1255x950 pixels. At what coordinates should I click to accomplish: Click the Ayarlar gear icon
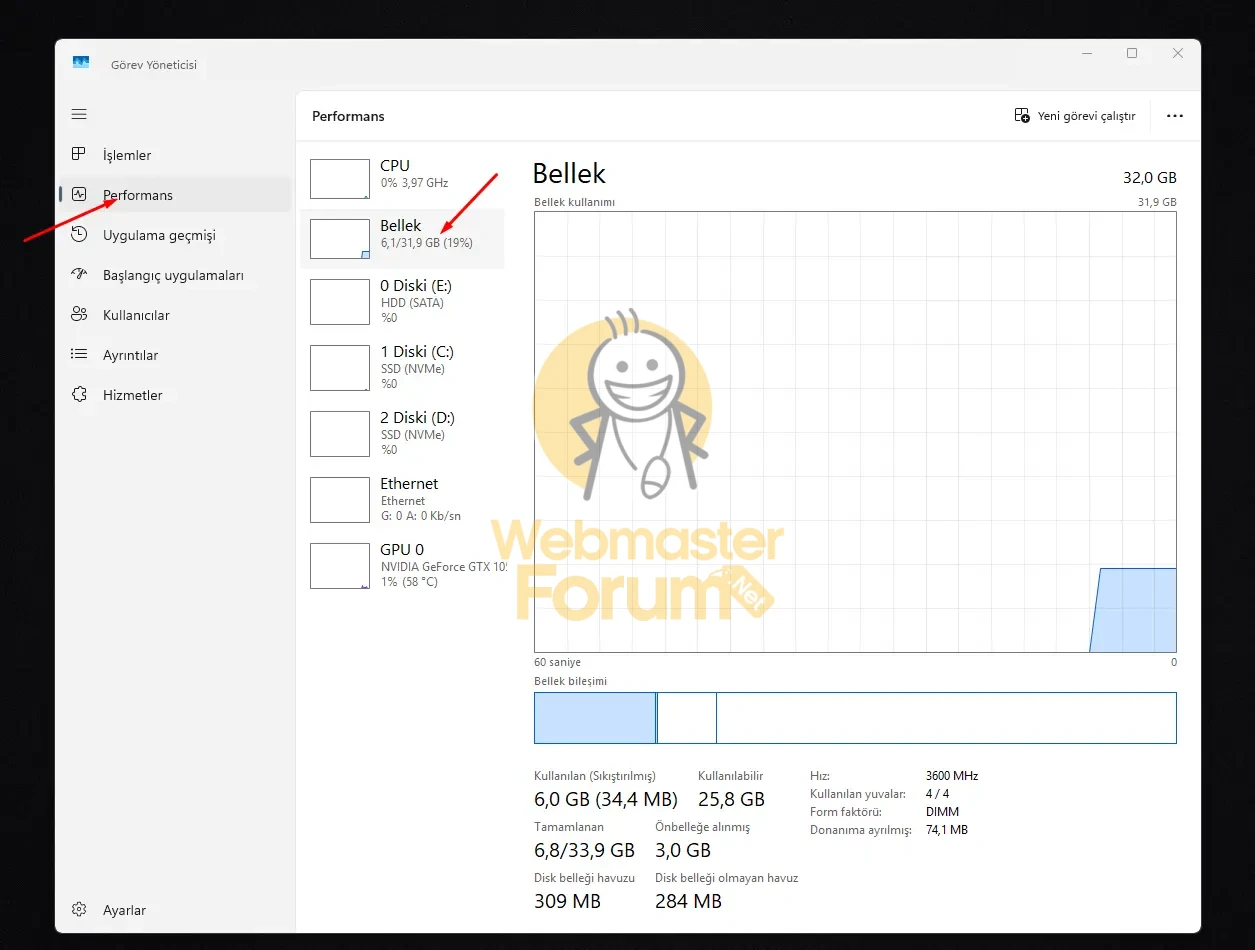pos(79,909)
